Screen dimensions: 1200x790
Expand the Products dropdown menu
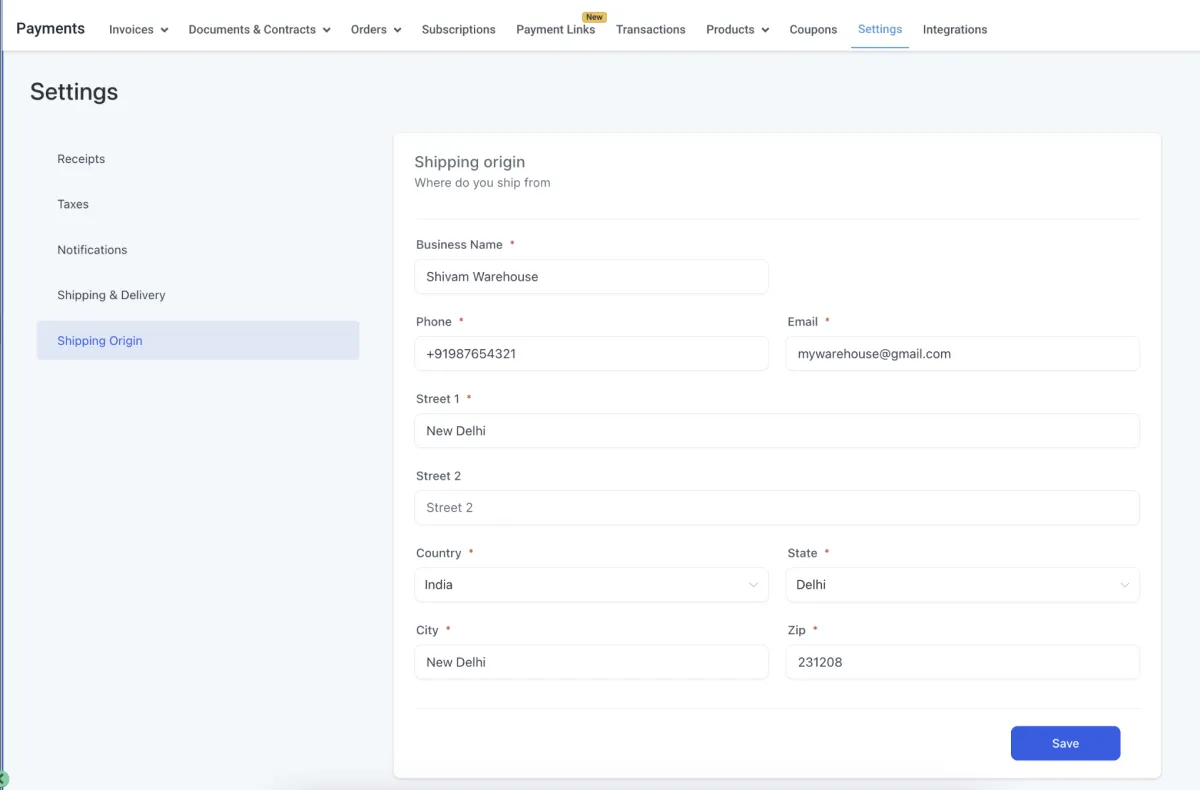tap(737, 30)
